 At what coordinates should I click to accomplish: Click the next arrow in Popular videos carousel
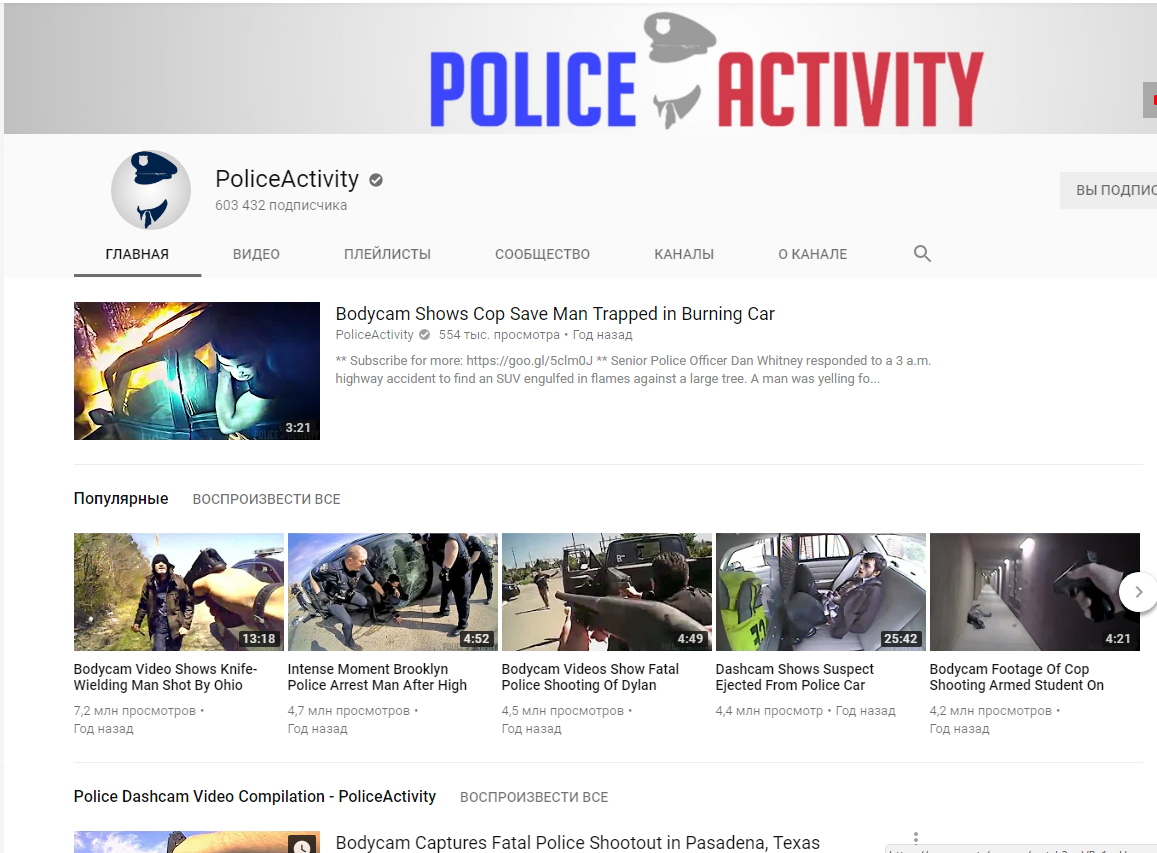1138,592
